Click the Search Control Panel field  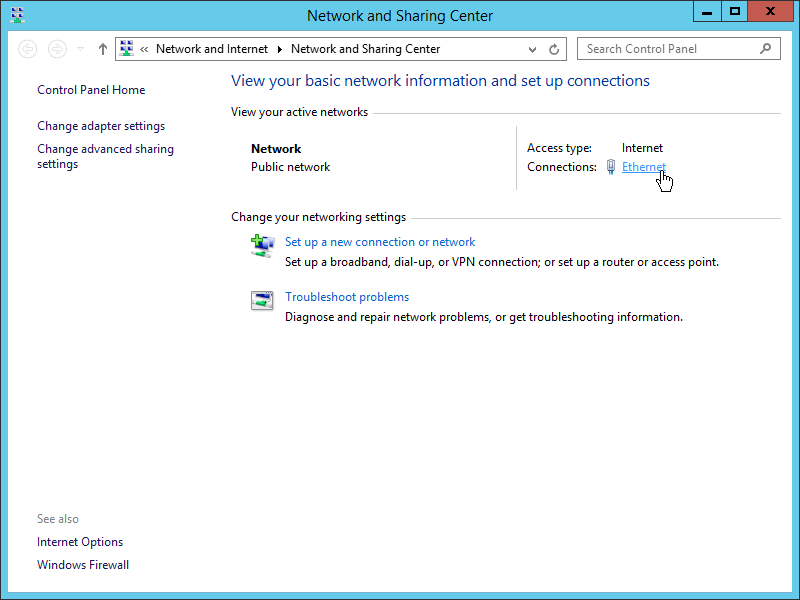click(679, 49)
